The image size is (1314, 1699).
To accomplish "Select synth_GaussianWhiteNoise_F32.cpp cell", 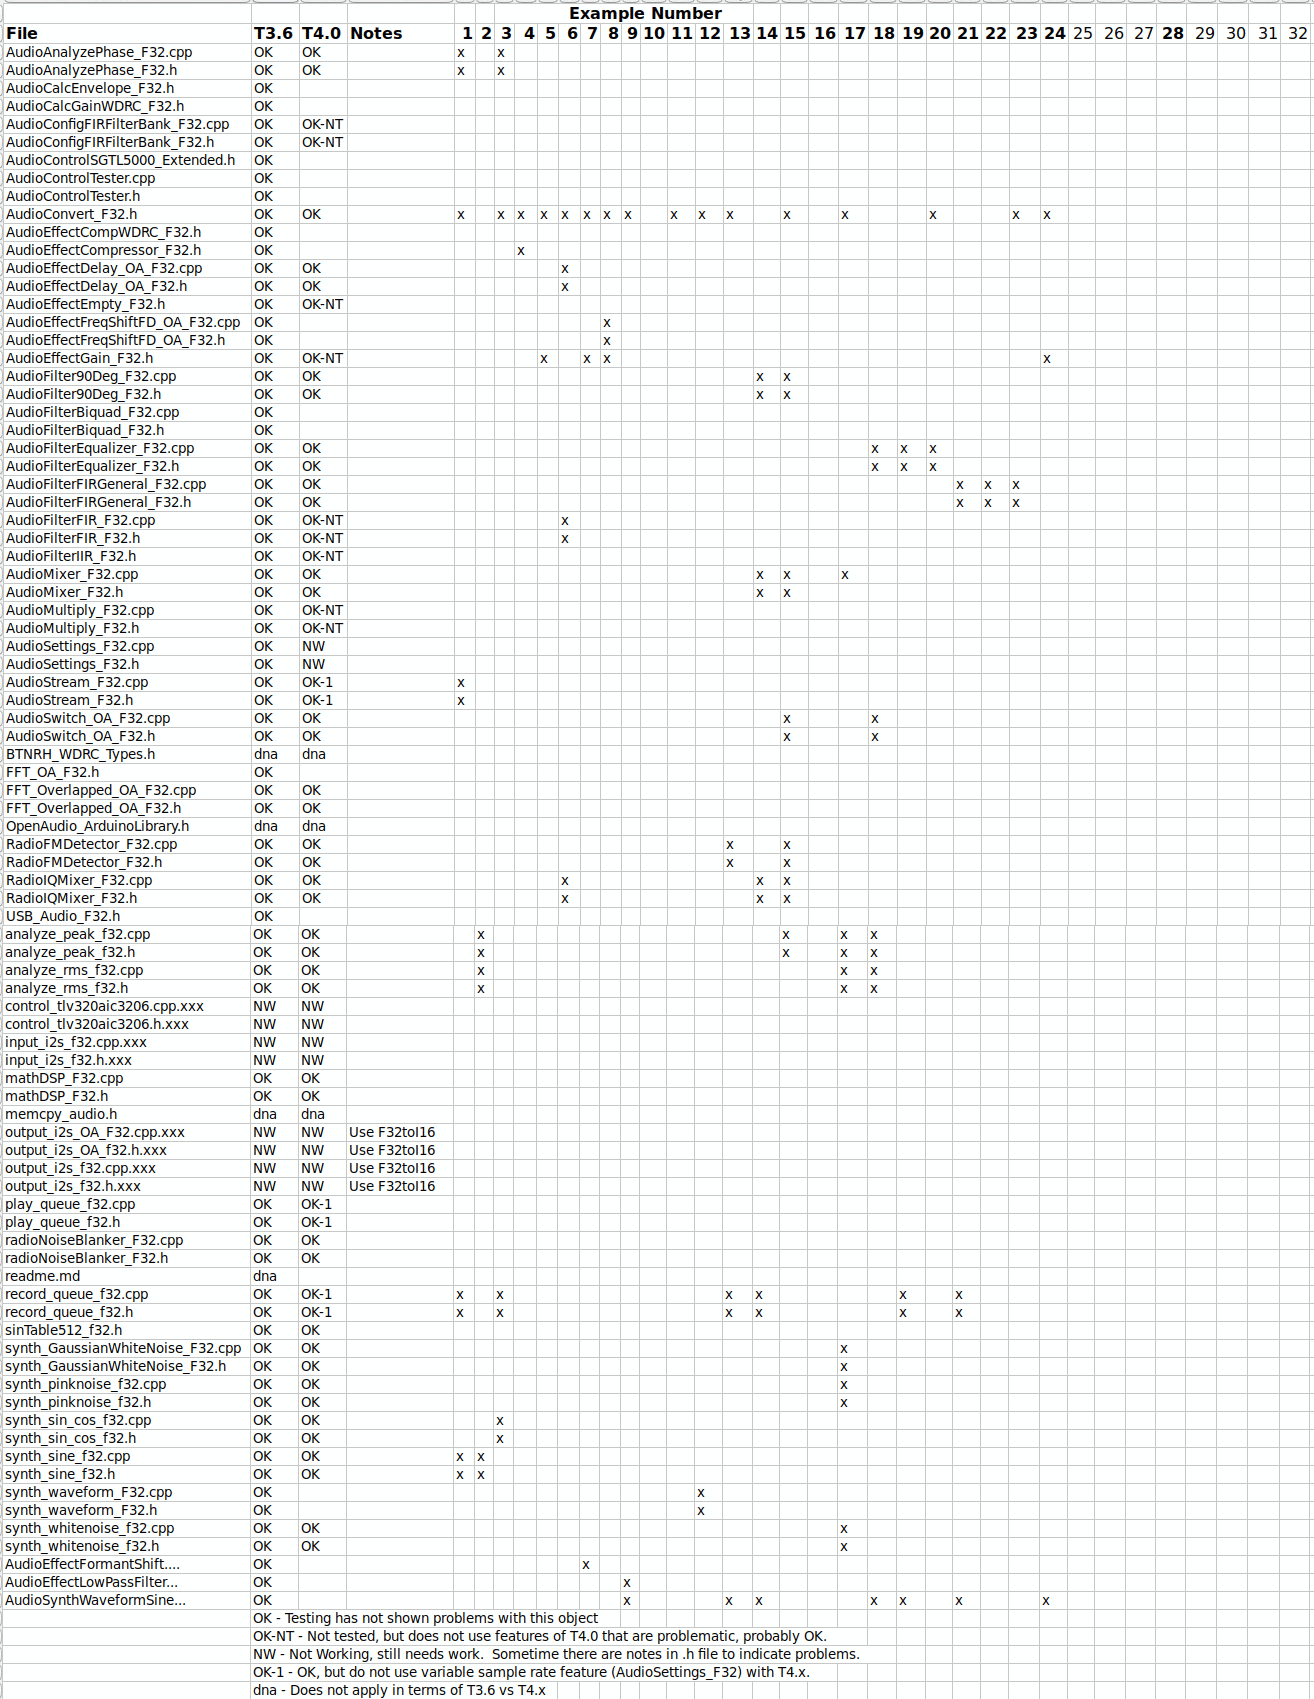I will point(126,1348).
